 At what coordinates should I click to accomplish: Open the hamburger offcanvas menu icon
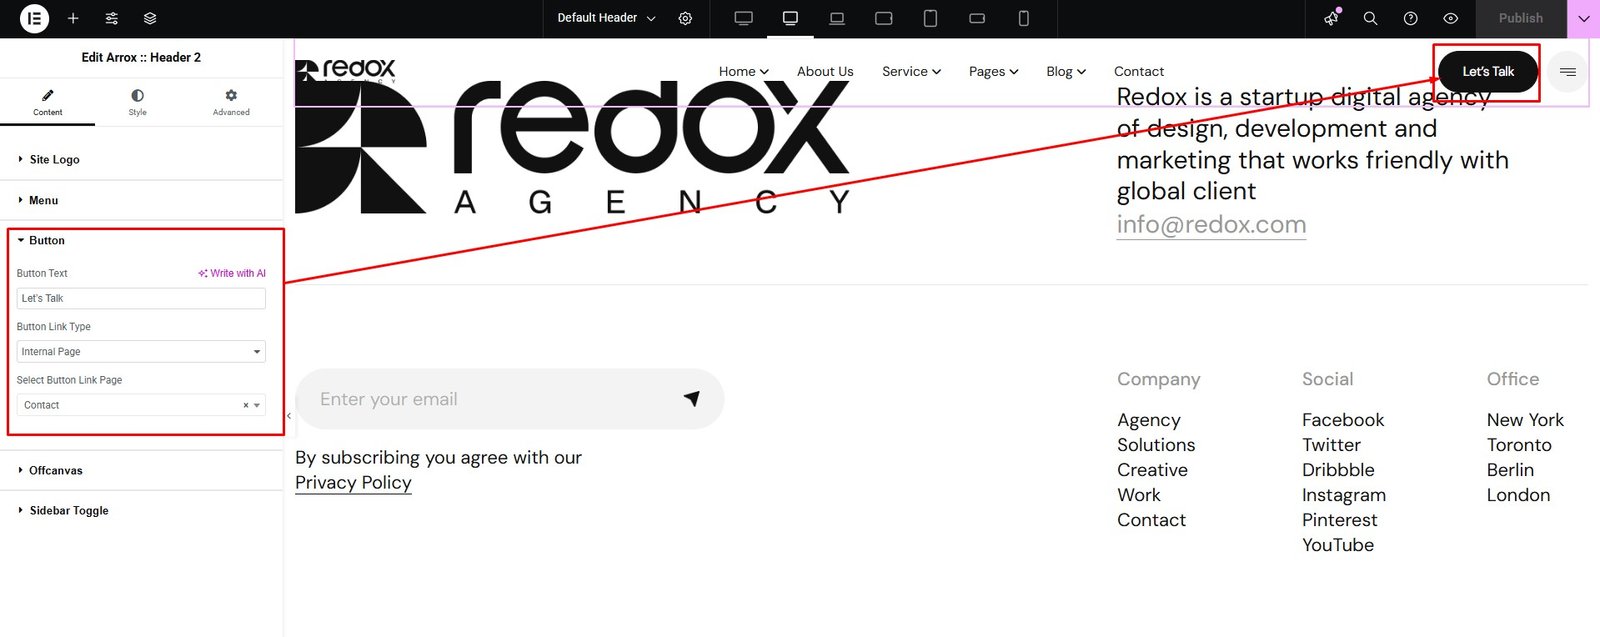coord(1567,72)
